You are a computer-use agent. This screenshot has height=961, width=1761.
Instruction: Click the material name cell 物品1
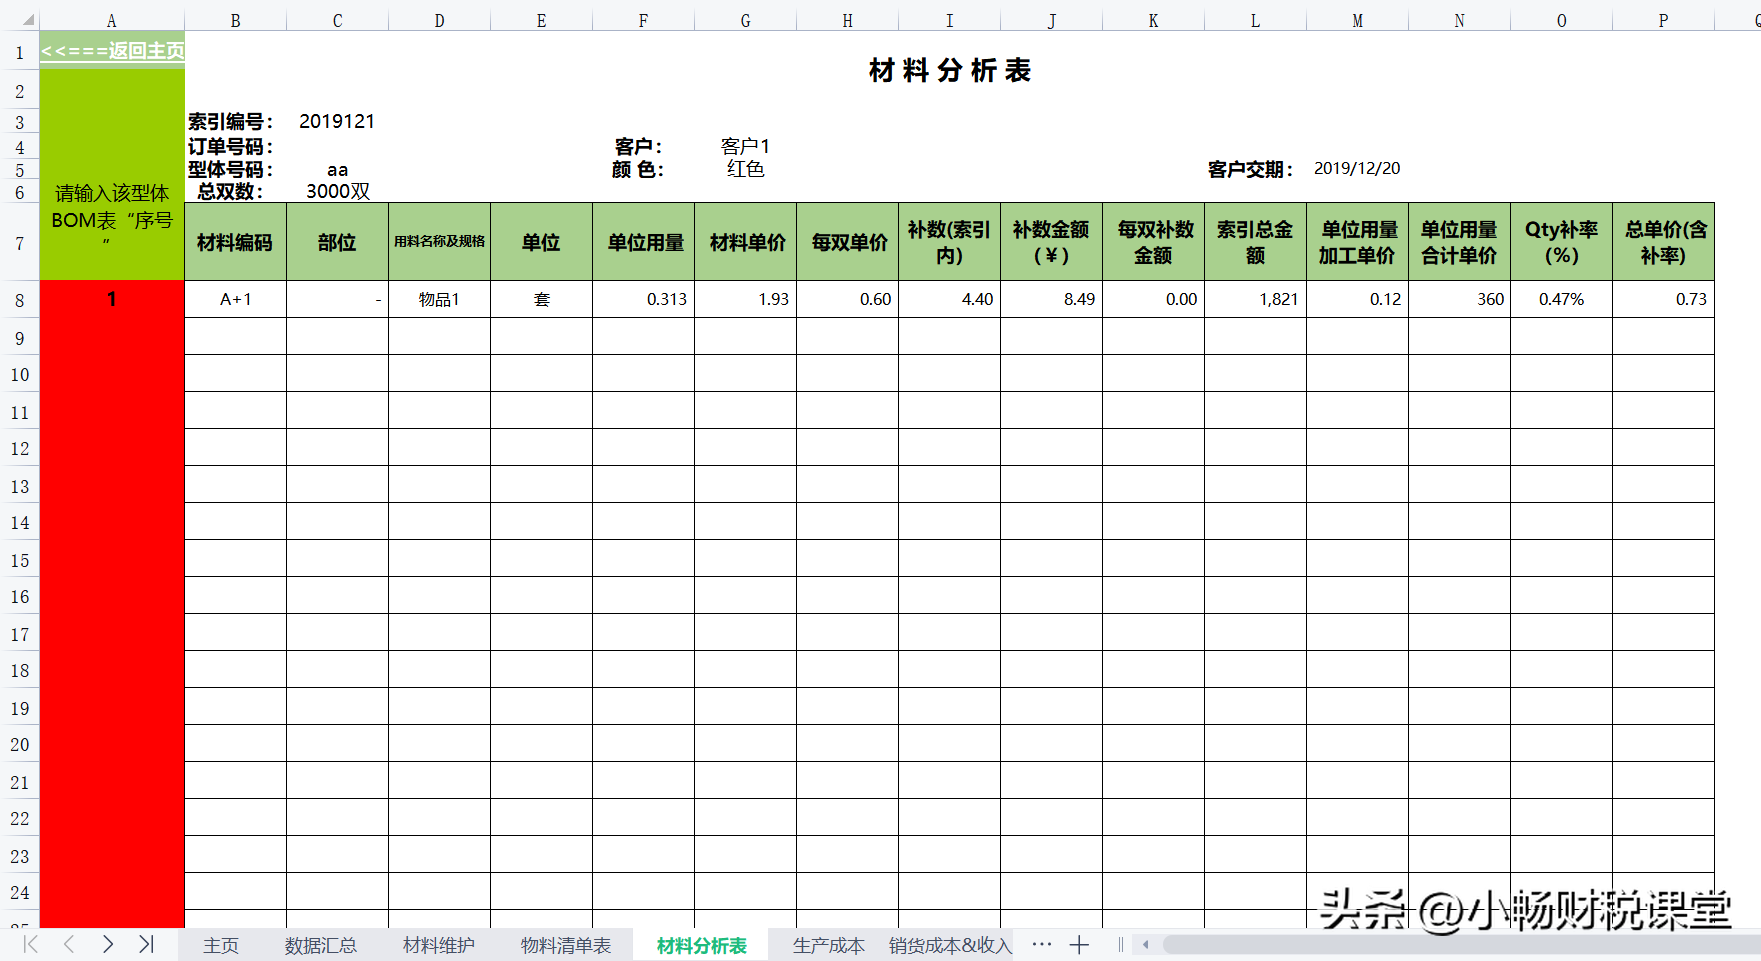click(x=440, y=299)
